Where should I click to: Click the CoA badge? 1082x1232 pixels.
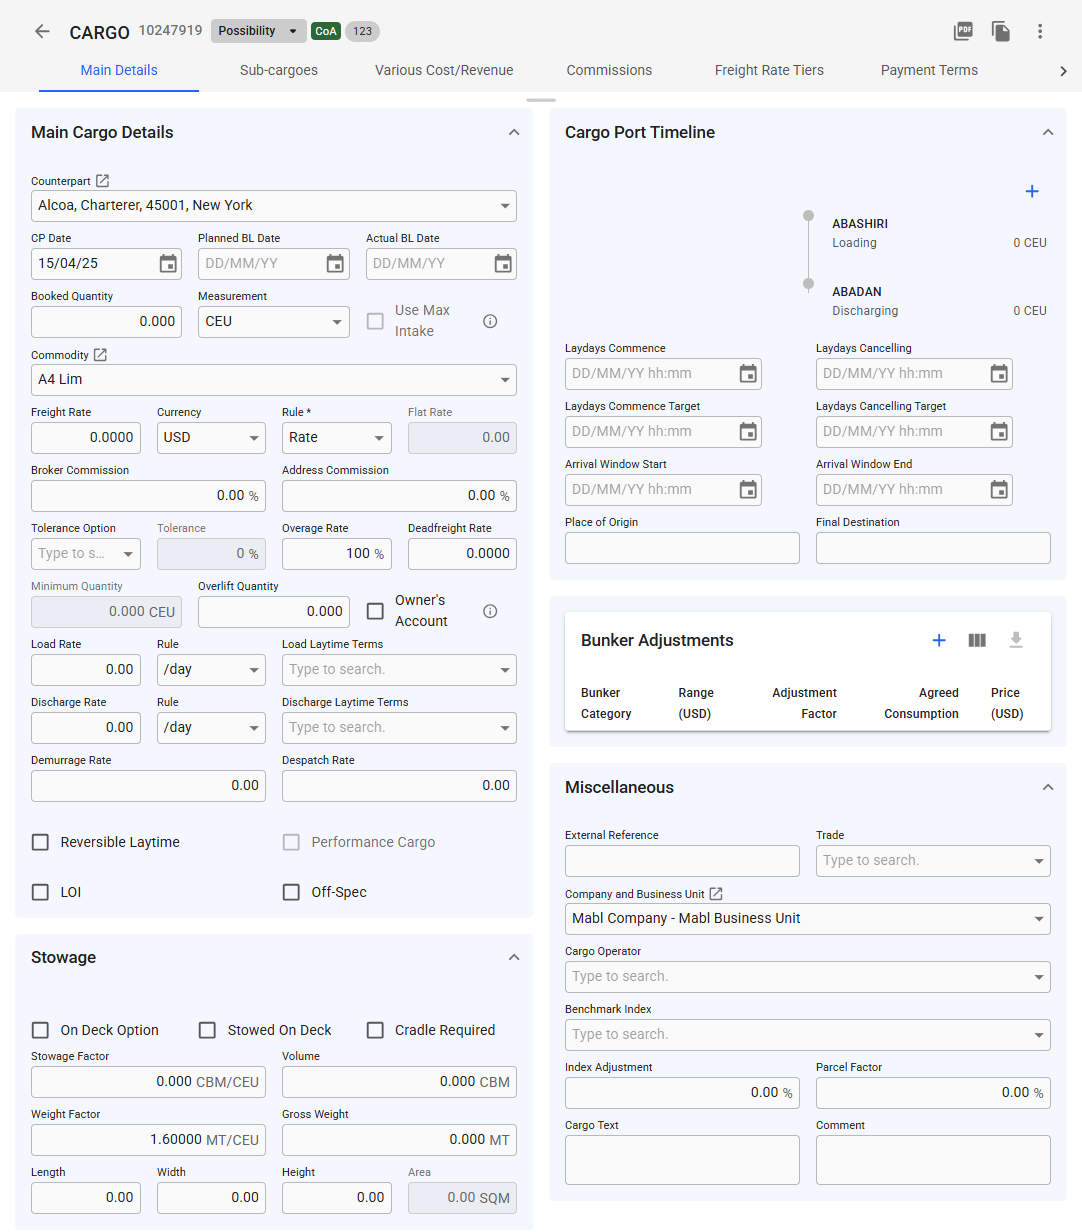[326, 31]
